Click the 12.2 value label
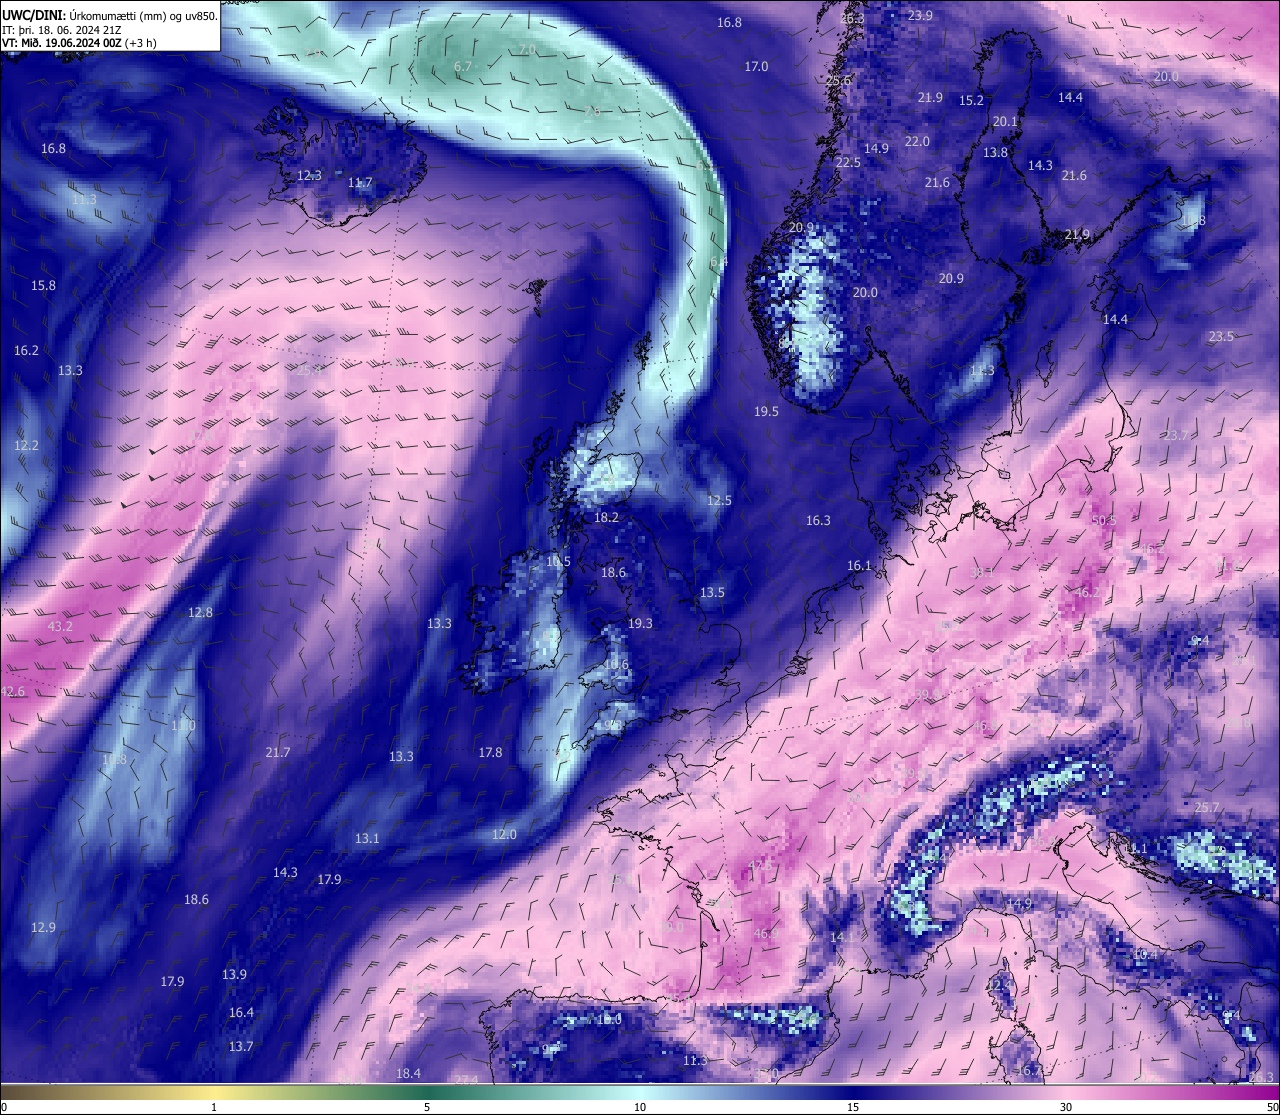Screen dimensions: 1280x1115 [26, 445]
